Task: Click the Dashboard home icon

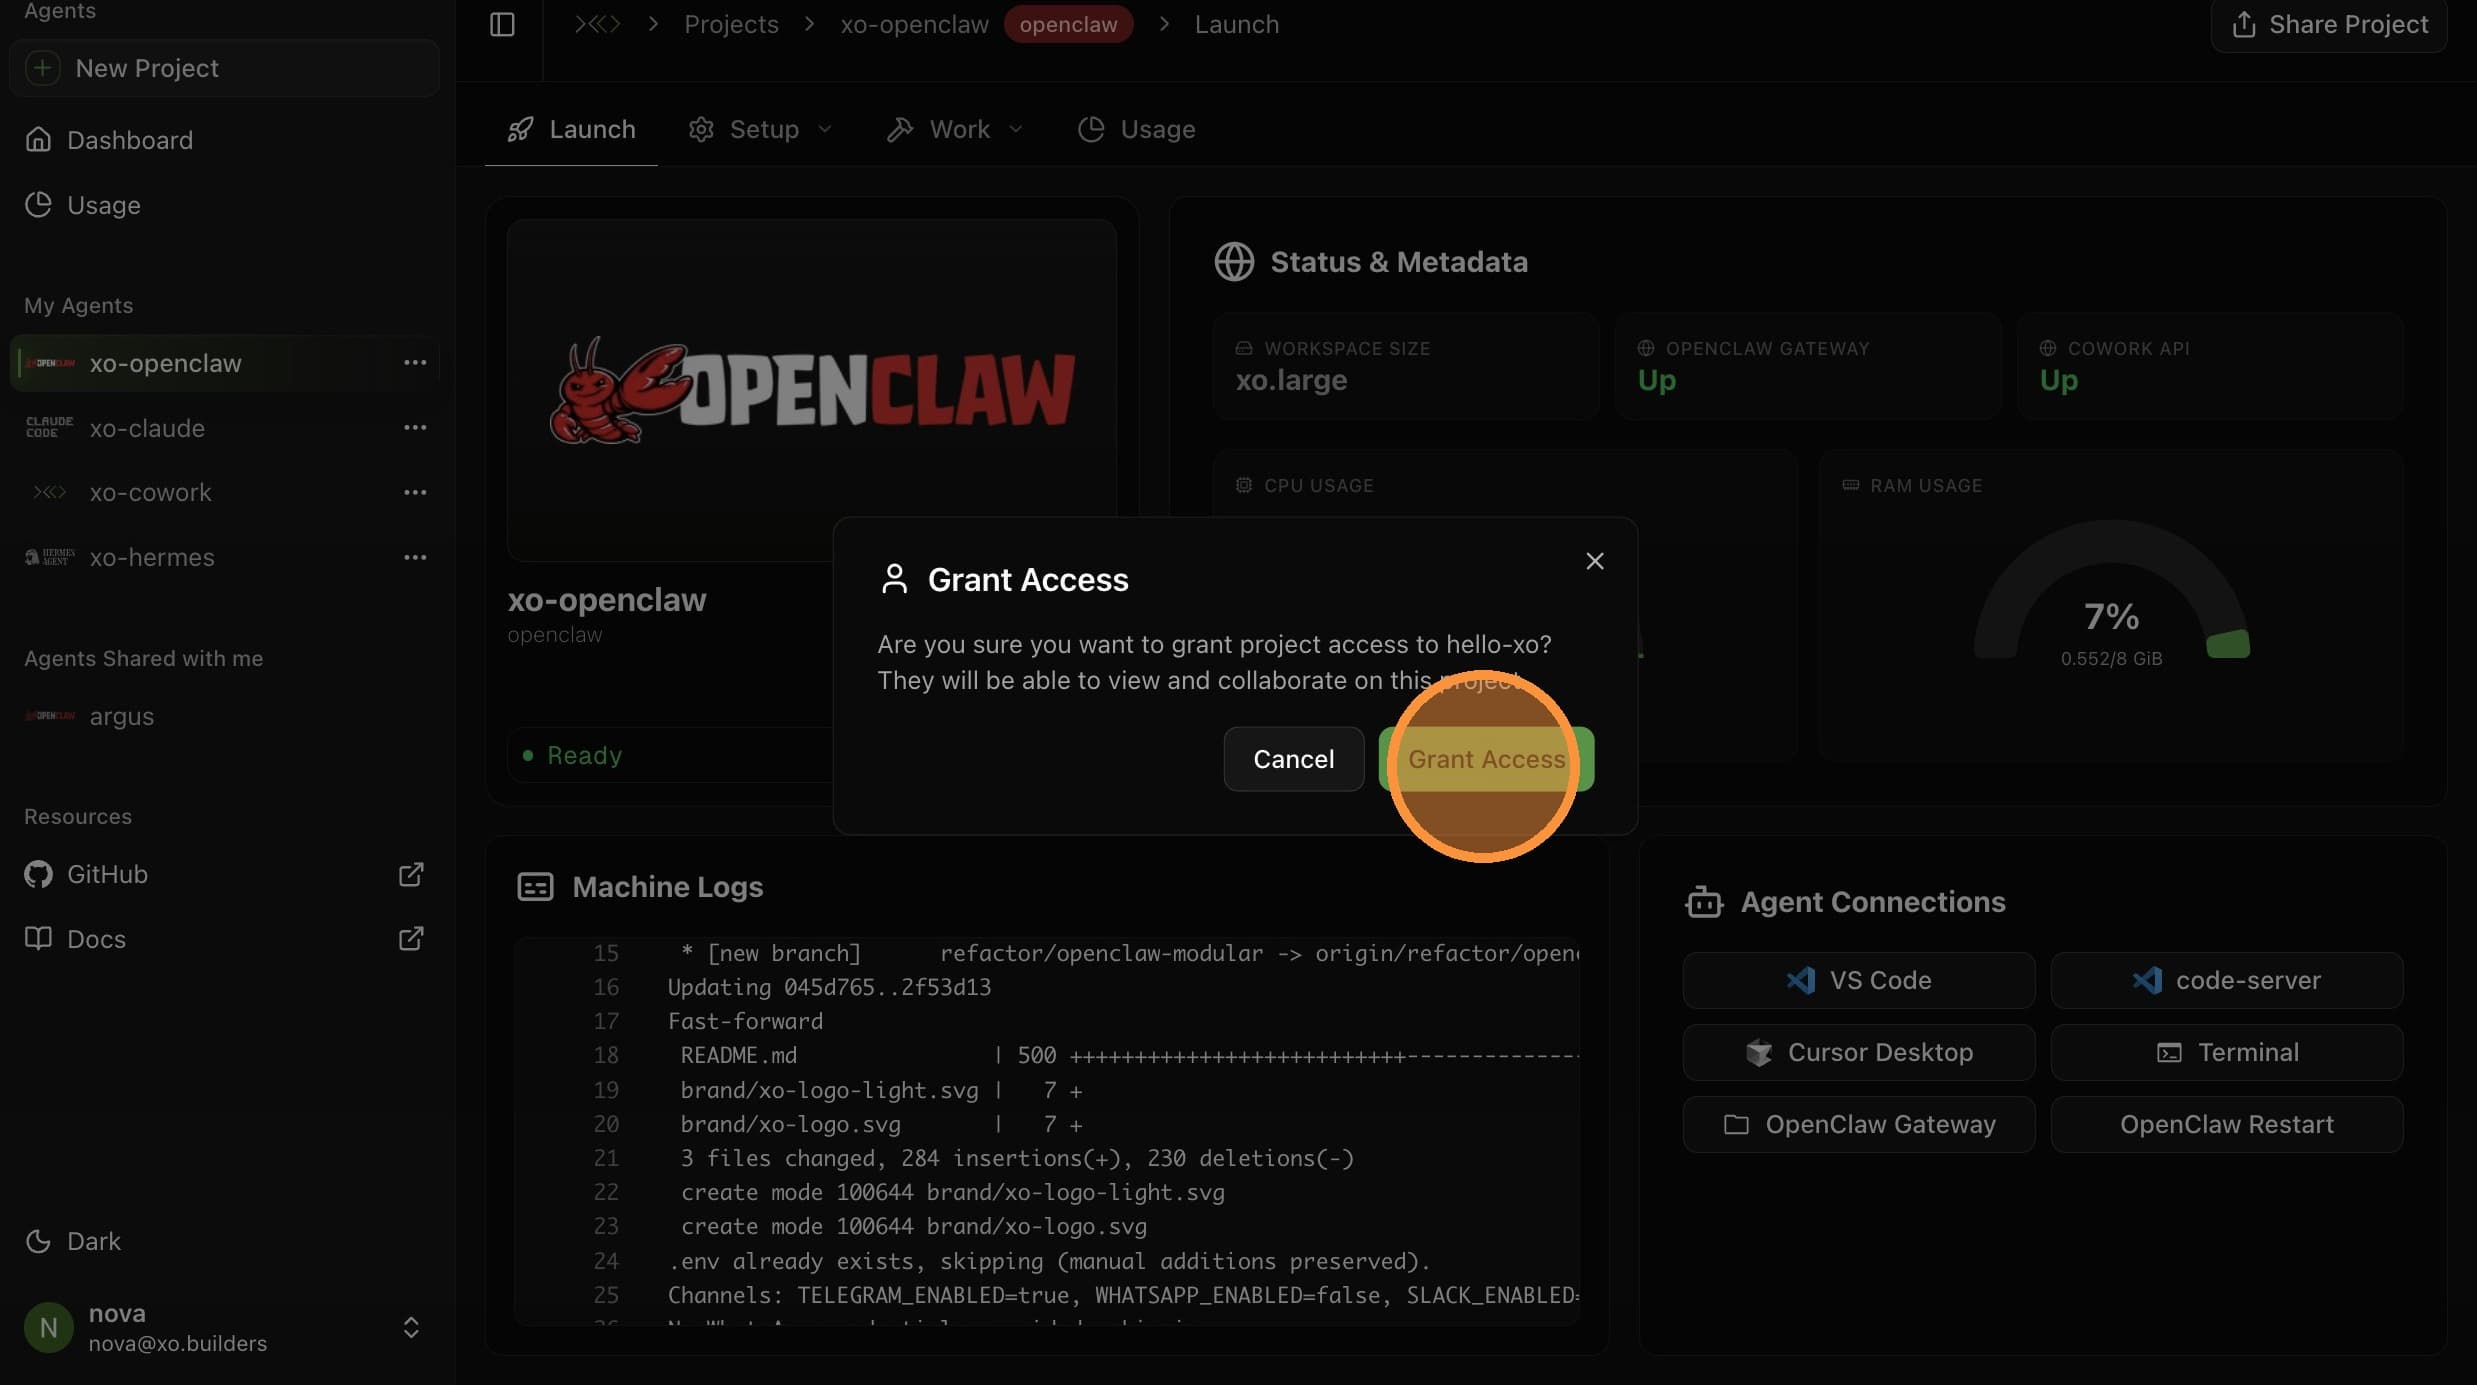Action: click(38, 140)
